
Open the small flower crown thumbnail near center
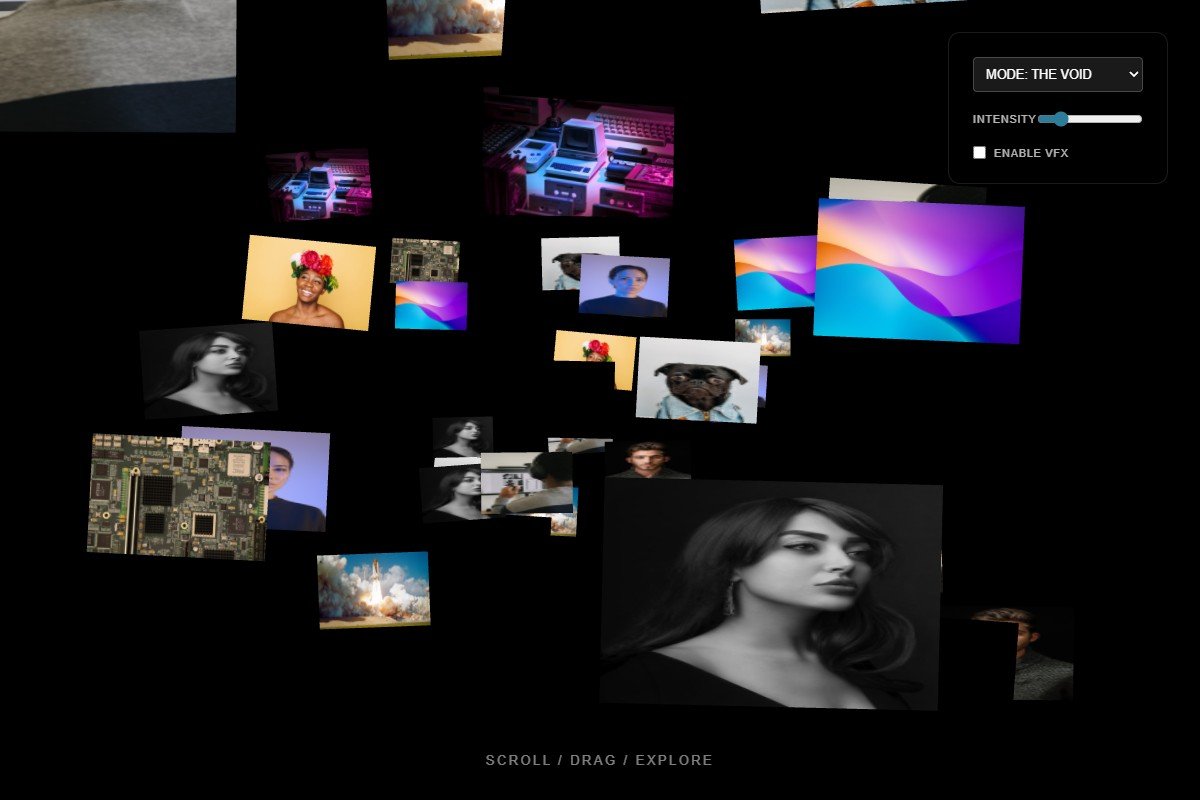tap(592, 348)
